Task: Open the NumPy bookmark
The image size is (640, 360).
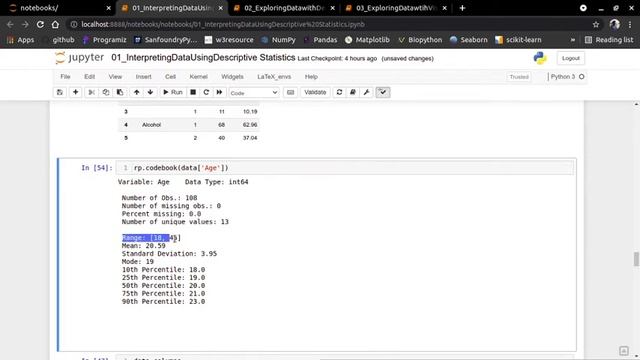Action: pyautogui.click(x=278, y=40)
